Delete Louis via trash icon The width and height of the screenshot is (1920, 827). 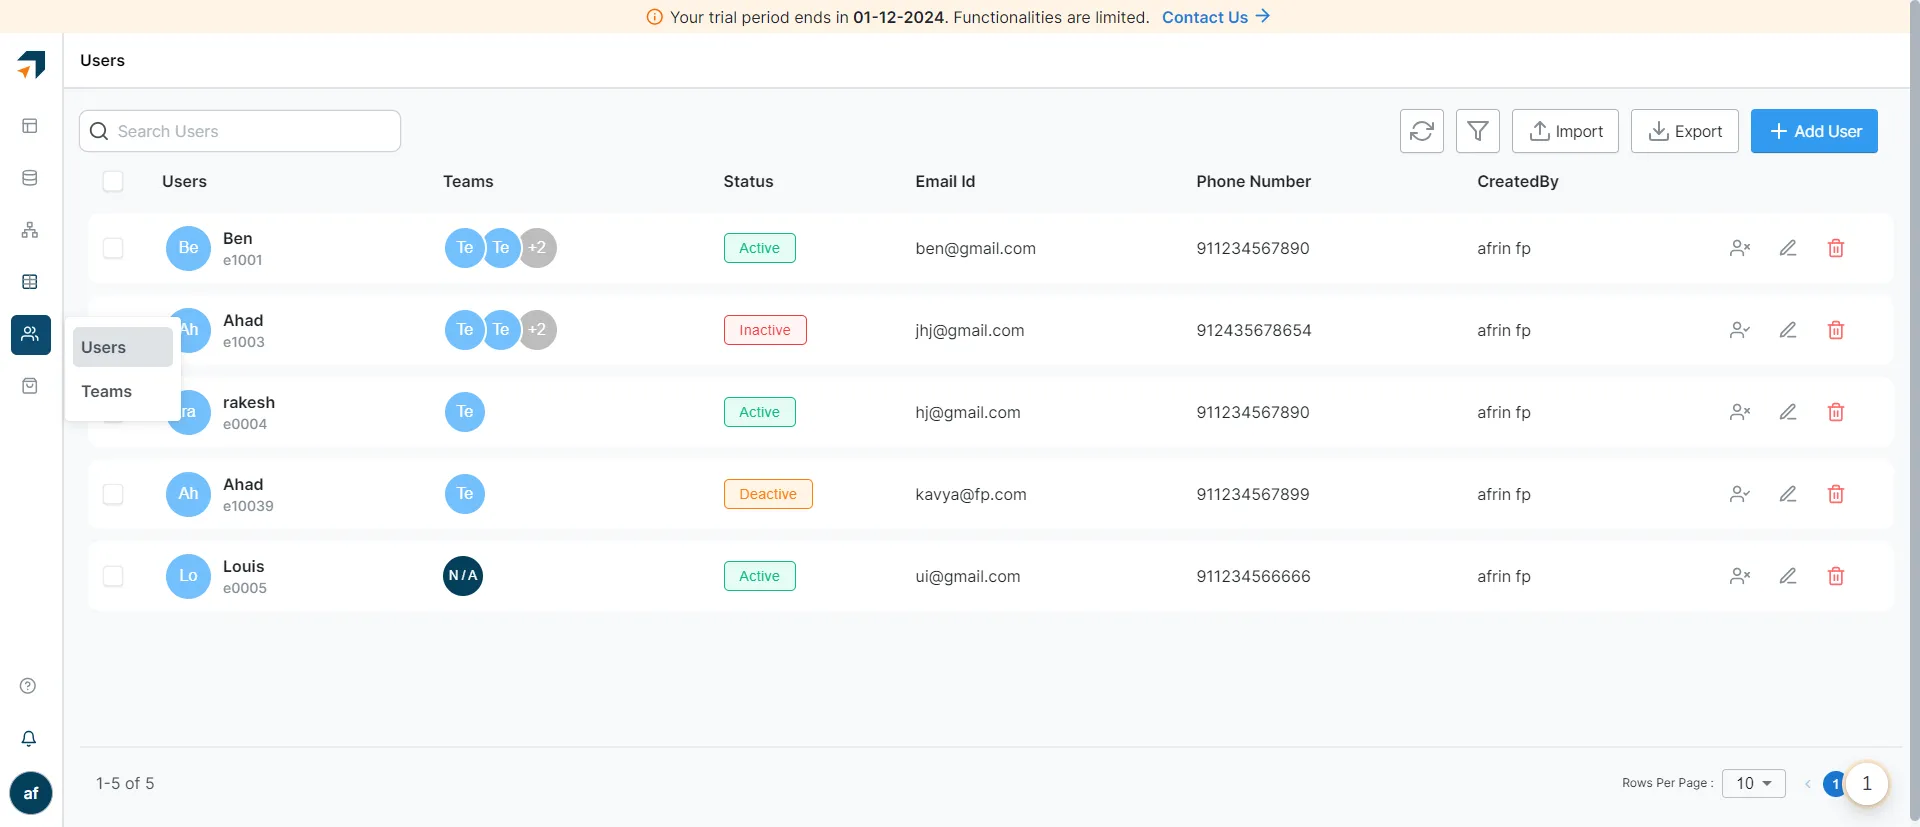click(1835, 576)
